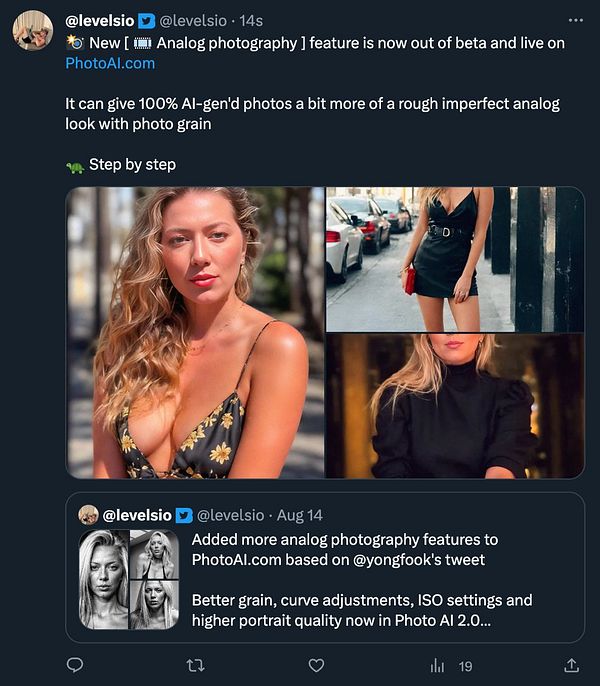600x686 pixels.
Task: Open photo of woman in black dress
Action: pyautogui.click(x=455, y=258)
